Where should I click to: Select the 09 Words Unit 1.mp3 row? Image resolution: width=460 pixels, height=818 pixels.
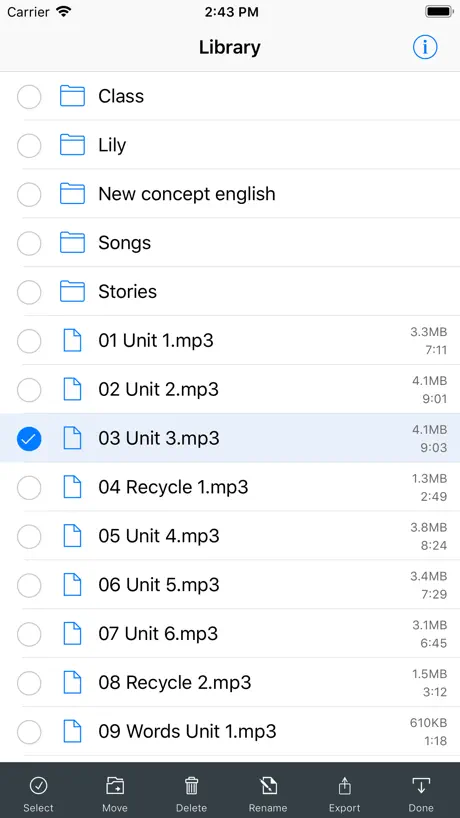pos(230,731)
